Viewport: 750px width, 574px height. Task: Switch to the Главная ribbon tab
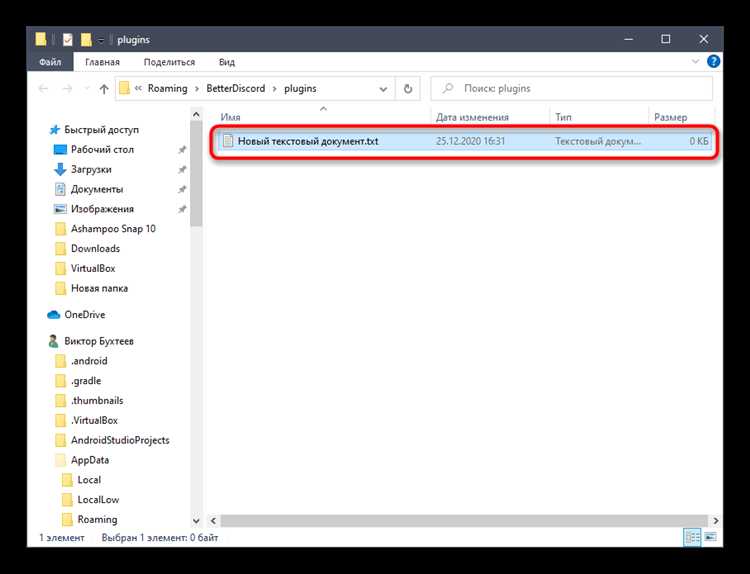[102, 62]
